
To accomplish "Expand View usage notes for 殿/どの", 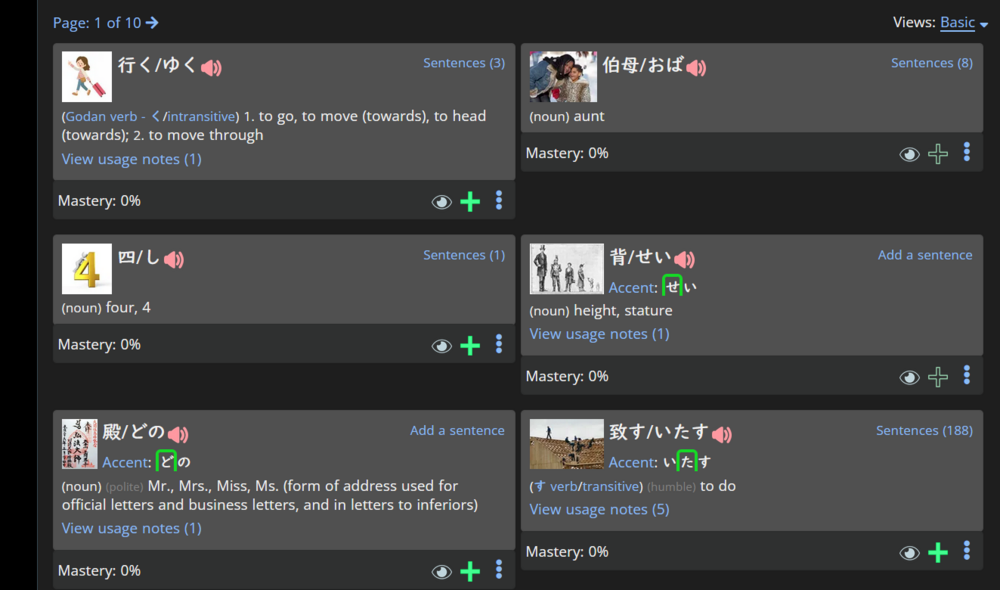I will tap(131, 529).
